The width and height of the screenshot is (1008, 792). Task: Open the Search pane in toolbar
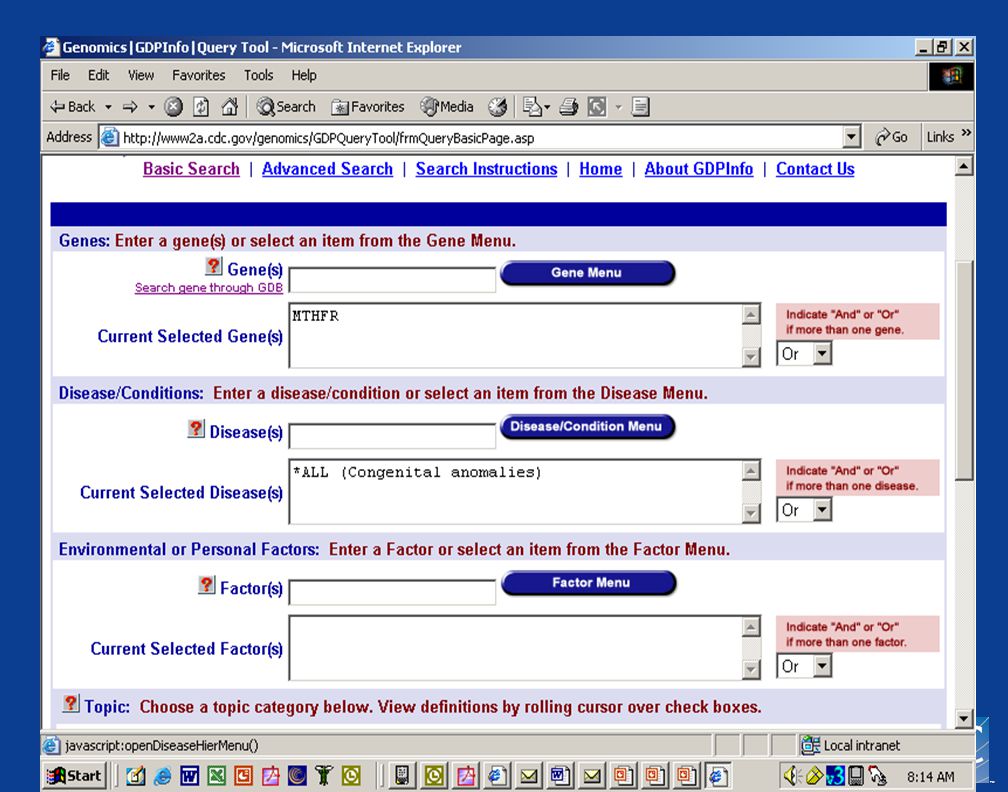pyautogui.click(x=286, y=107)
